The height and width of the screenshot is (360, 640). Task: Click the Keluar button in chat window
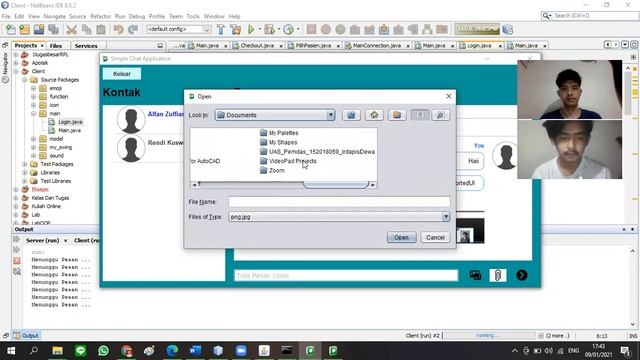(x=122, y=74)
